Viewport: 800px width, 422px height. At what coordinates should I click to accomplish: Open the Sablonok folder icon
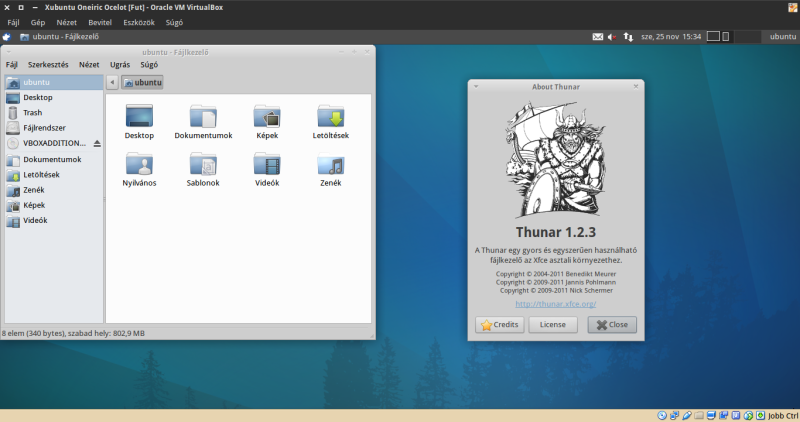point(203,164)
